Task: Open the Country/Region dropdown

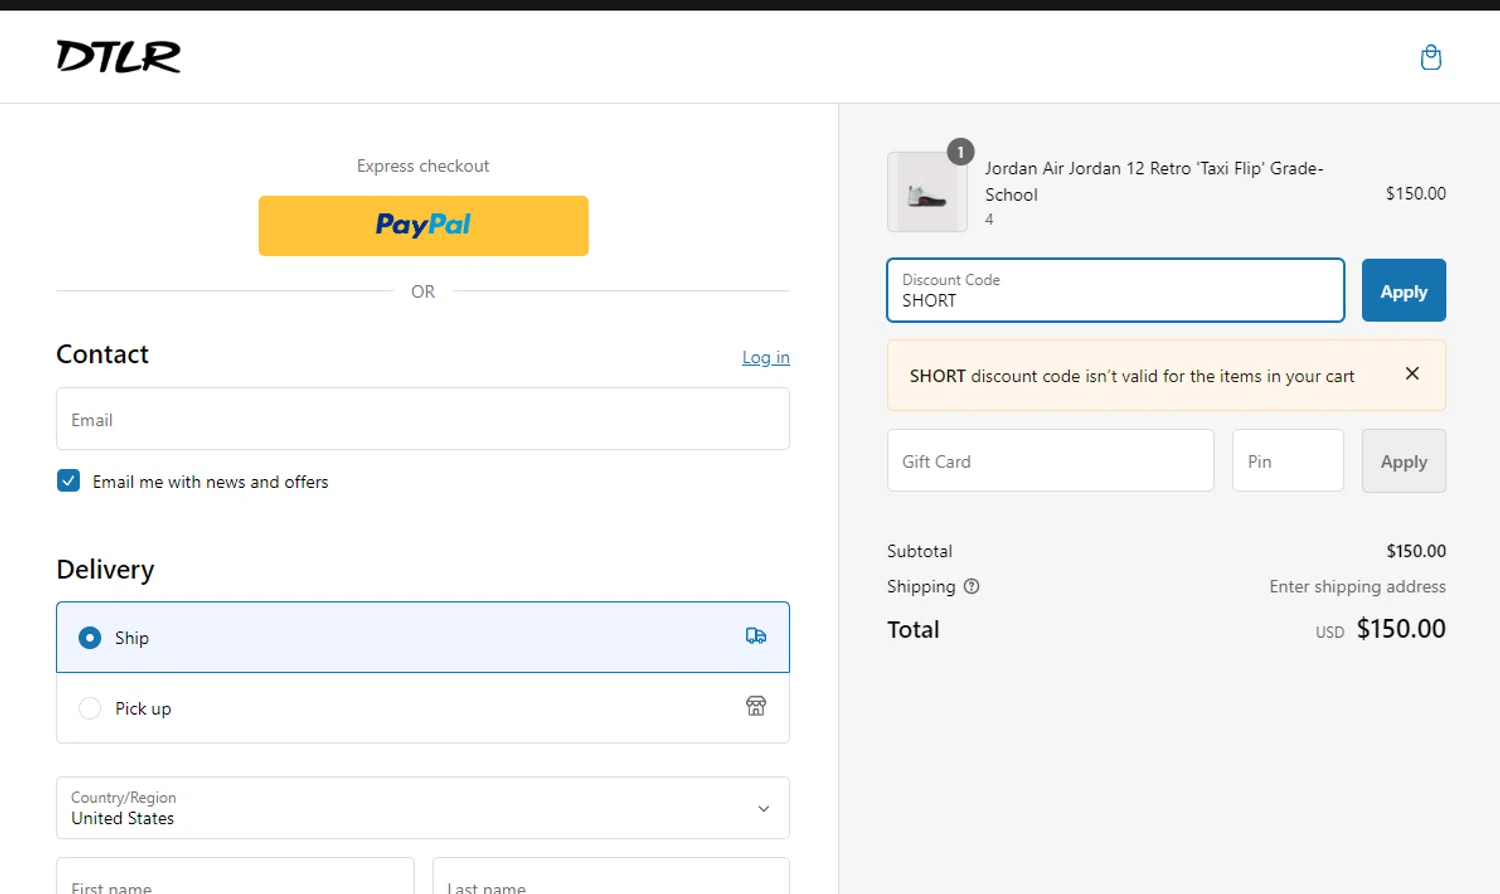Action: pos(423,808)
